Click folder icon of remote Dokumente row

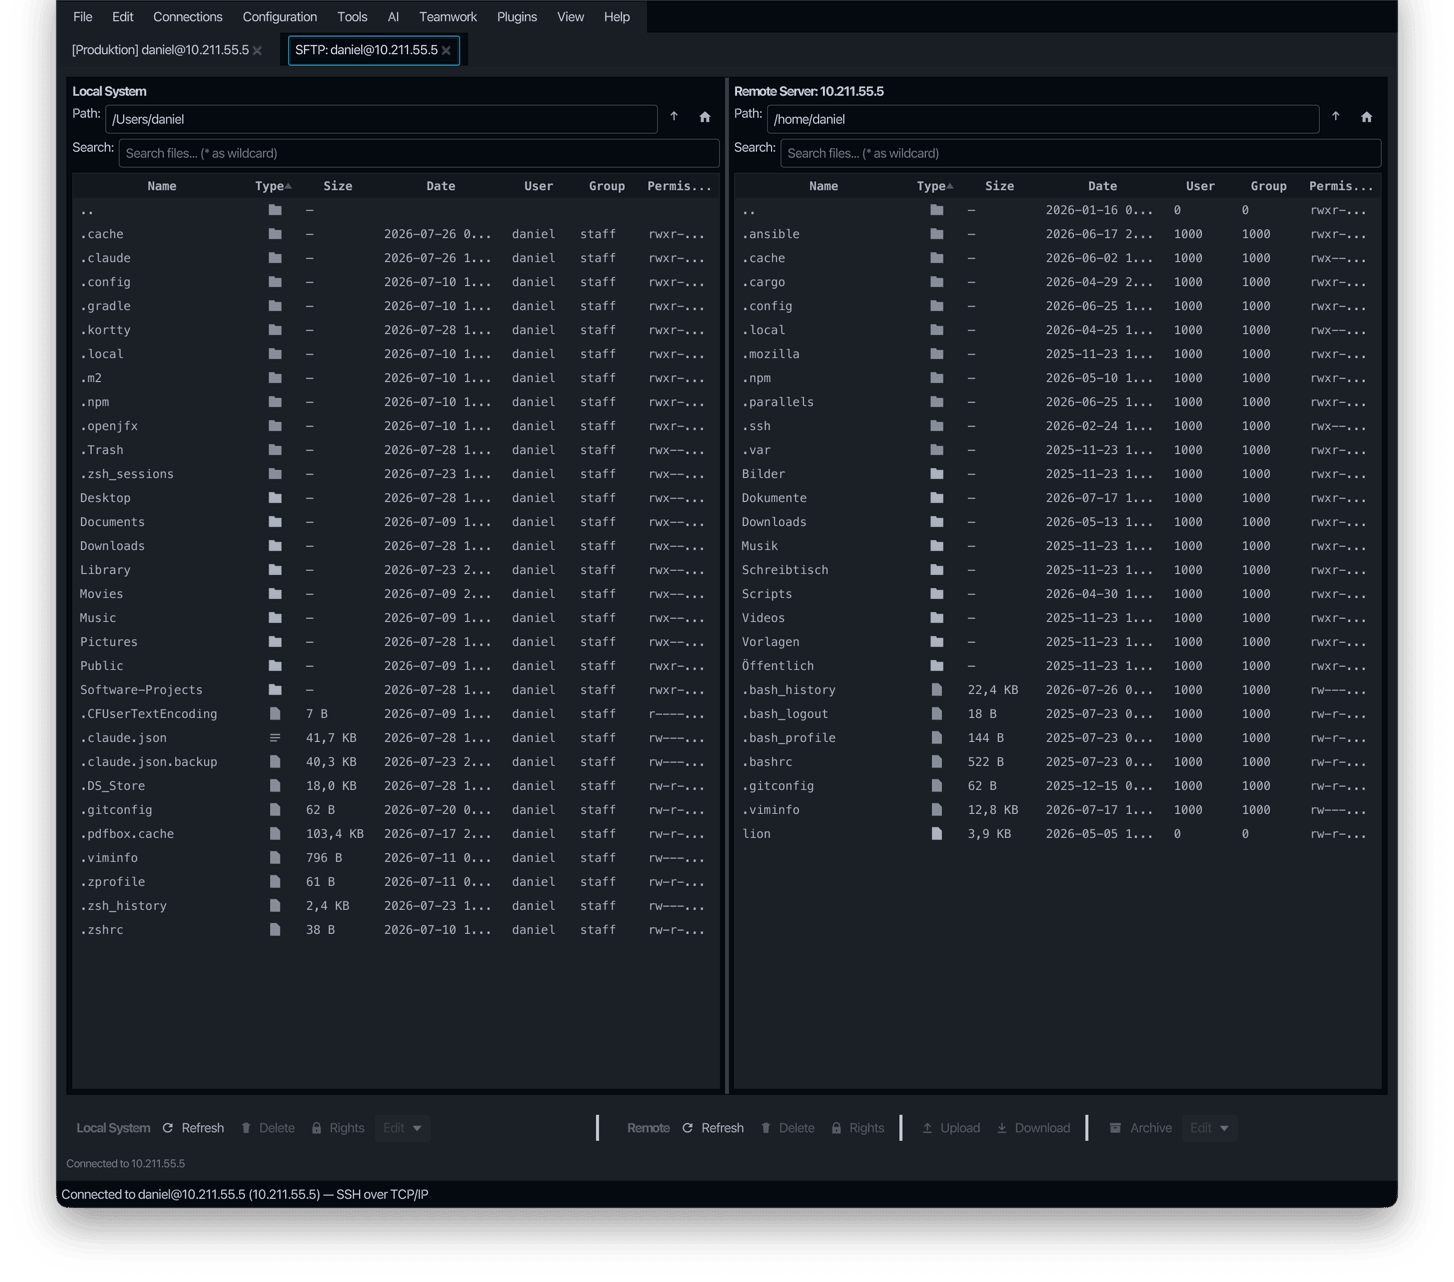tap(937, 498)
